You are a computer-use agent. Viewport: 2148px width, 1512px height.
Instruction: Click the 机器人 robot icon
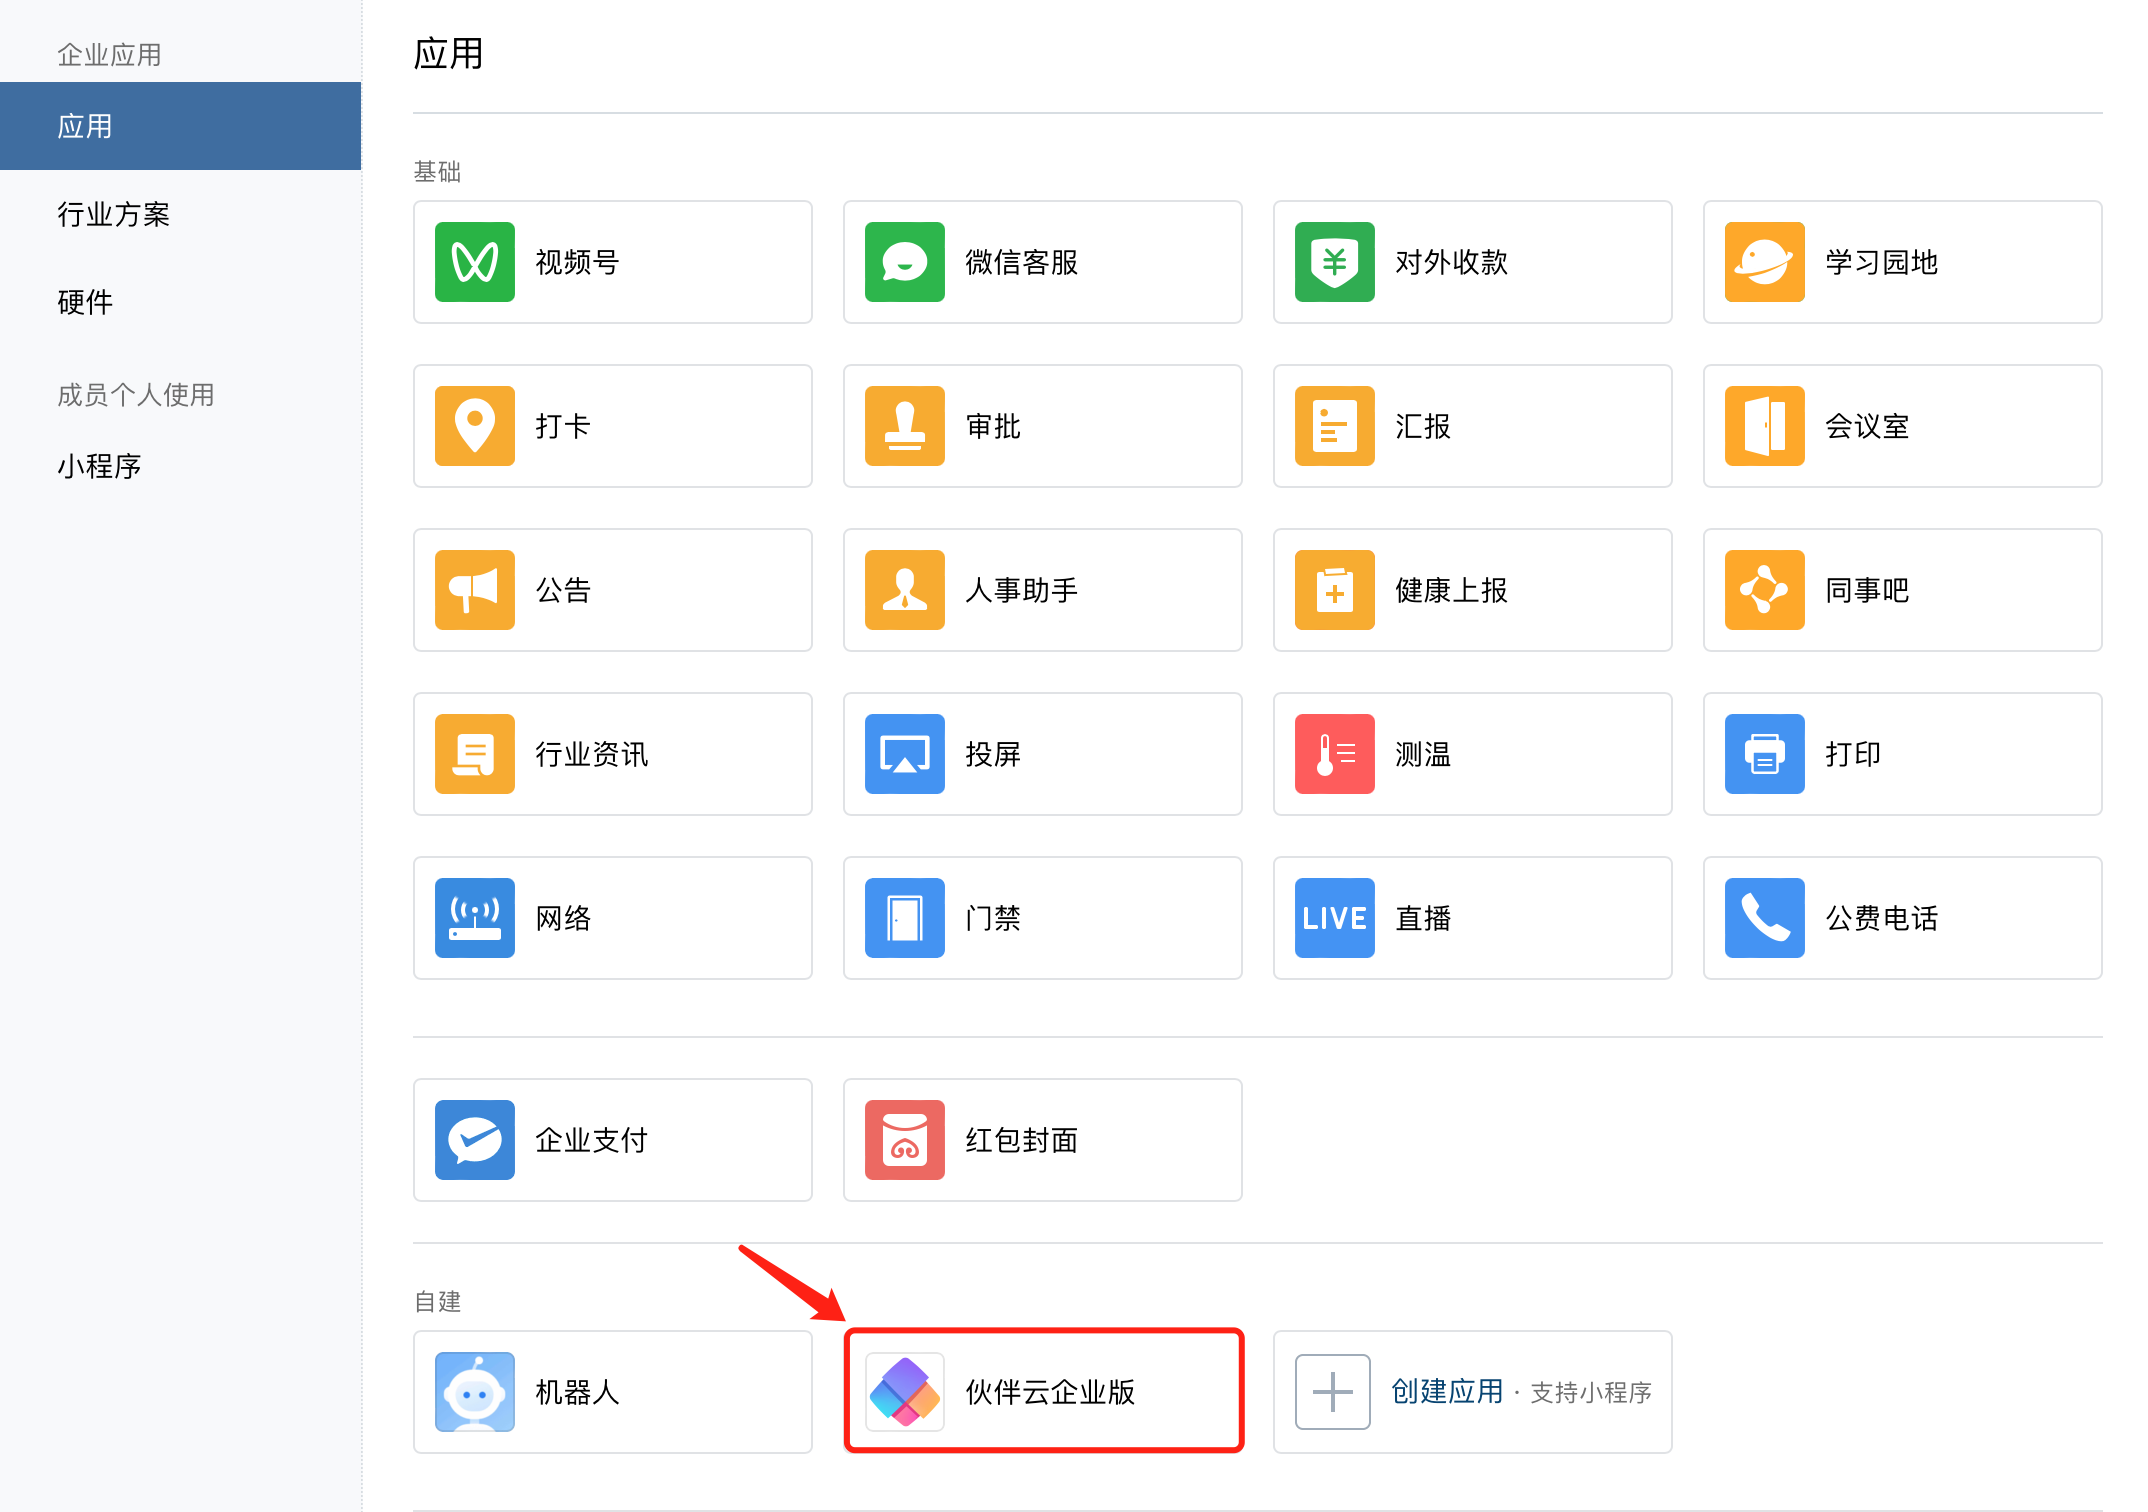[475, 1392]
